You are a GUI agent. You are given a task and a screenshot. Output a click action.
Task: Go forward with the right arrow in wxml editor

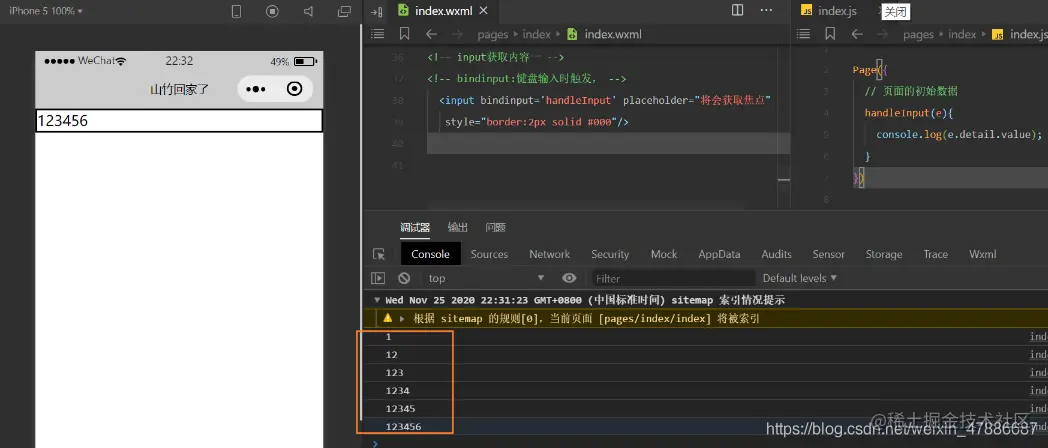tap(457, 34)
